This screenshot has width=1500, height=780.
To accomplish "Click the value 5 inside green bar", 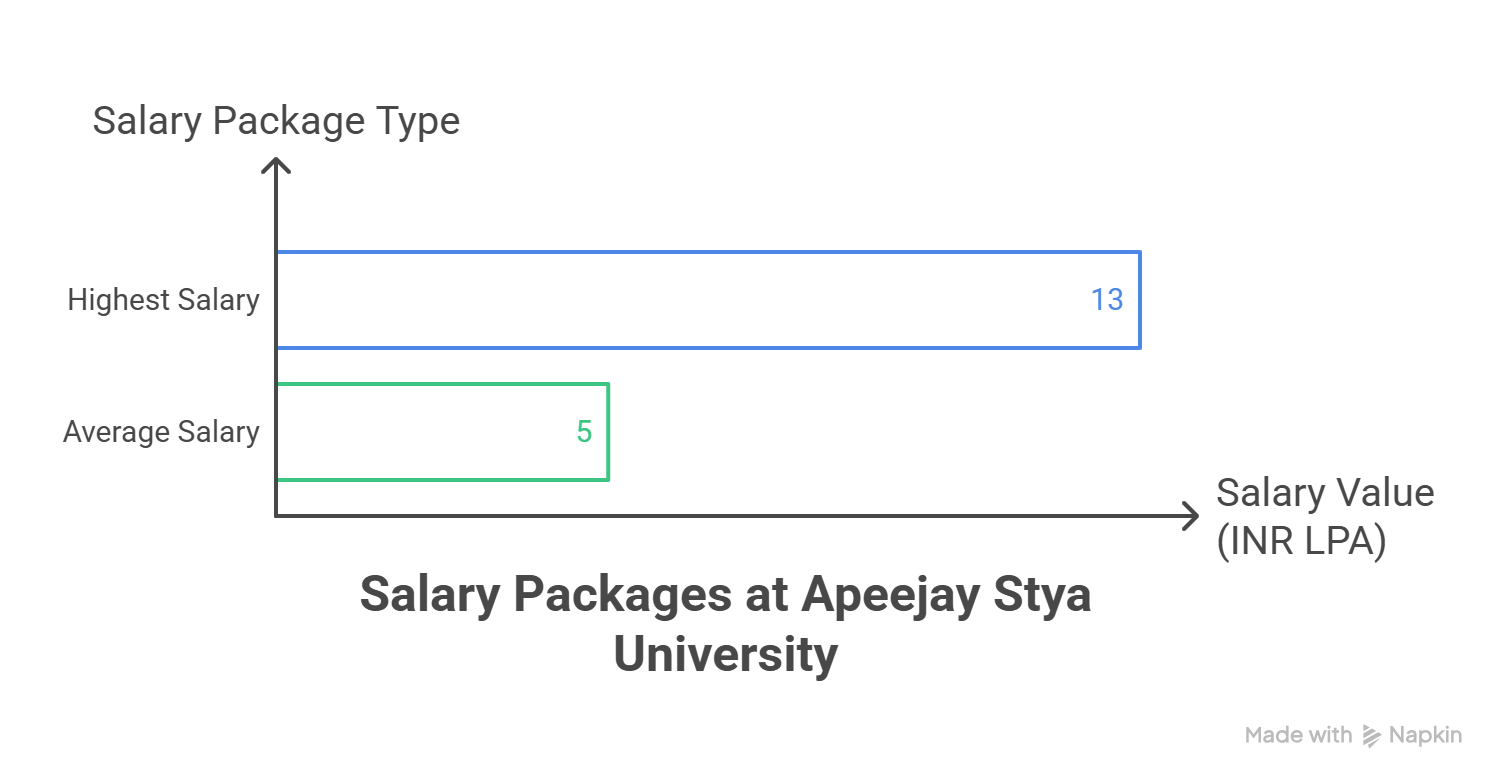I will coord(584,432).
